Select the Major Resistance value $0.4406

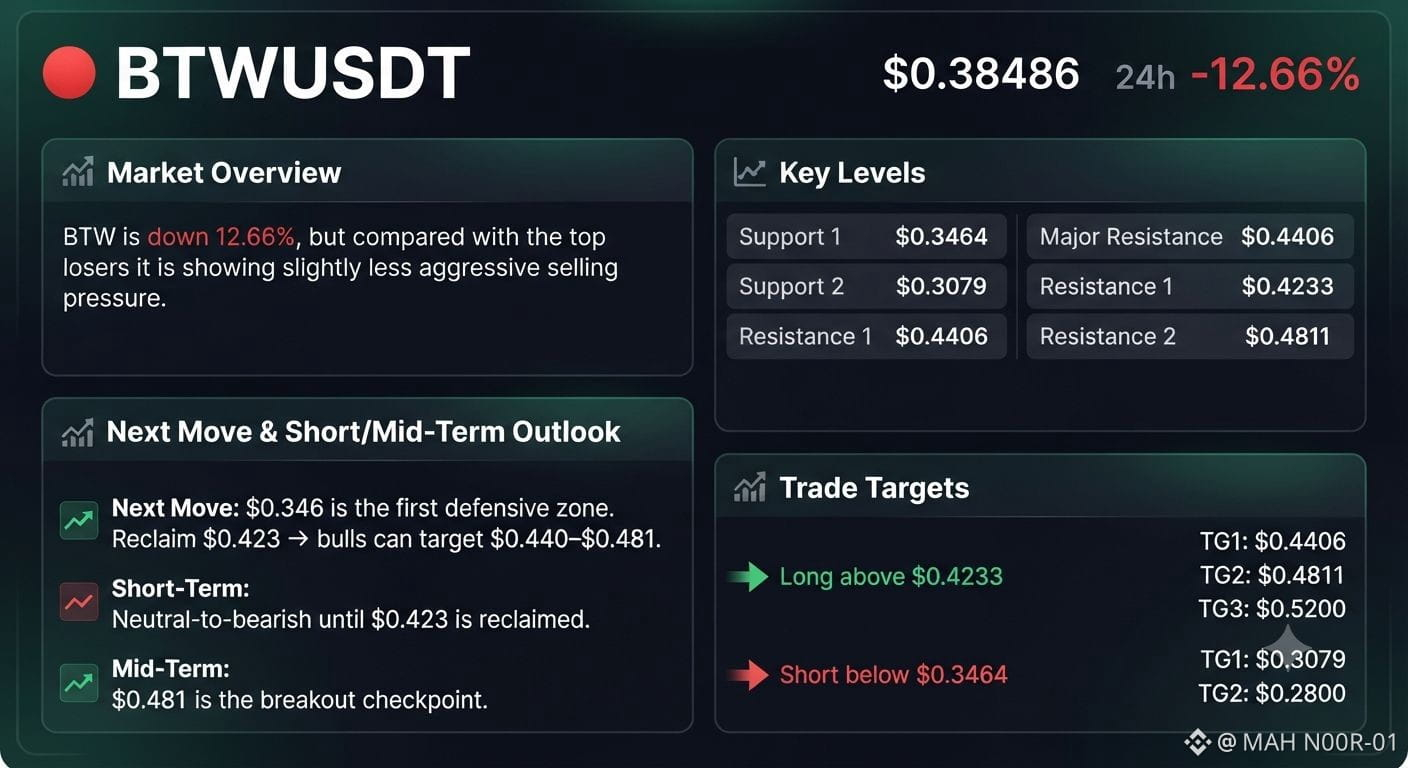1287,237
